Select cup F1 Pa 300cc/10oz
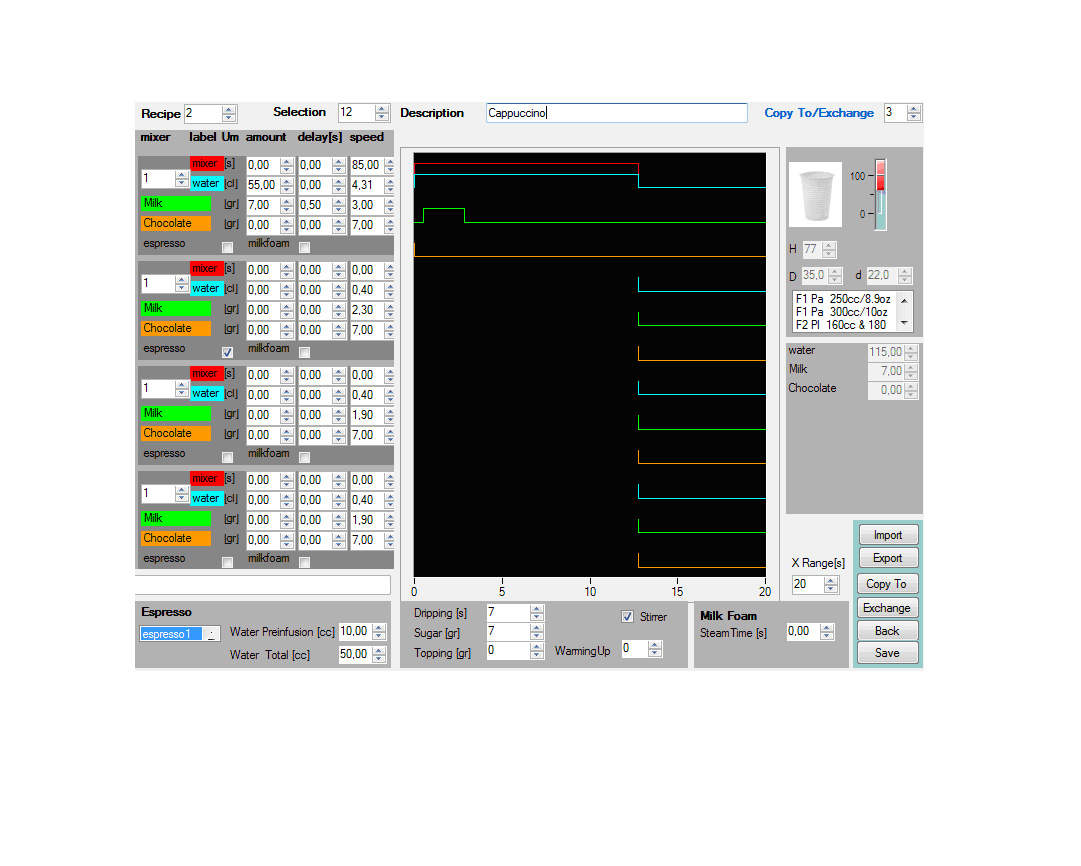Screen dimensions: 1081x866 pyautogui.click(x=843, y=312)
